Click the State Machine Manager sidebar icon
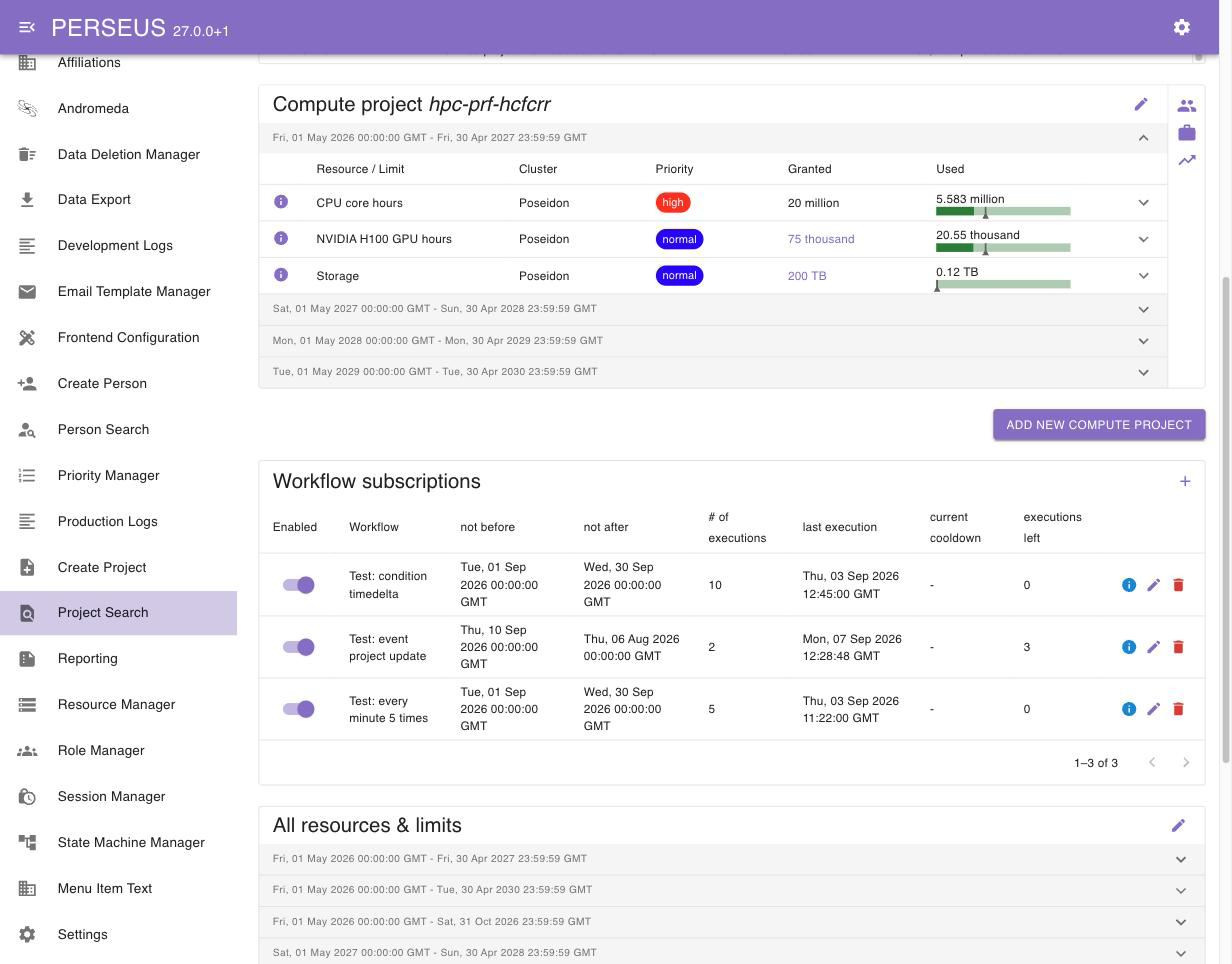Image resolution: width=1232 pixels, height=964 pixels. point(27,842)
